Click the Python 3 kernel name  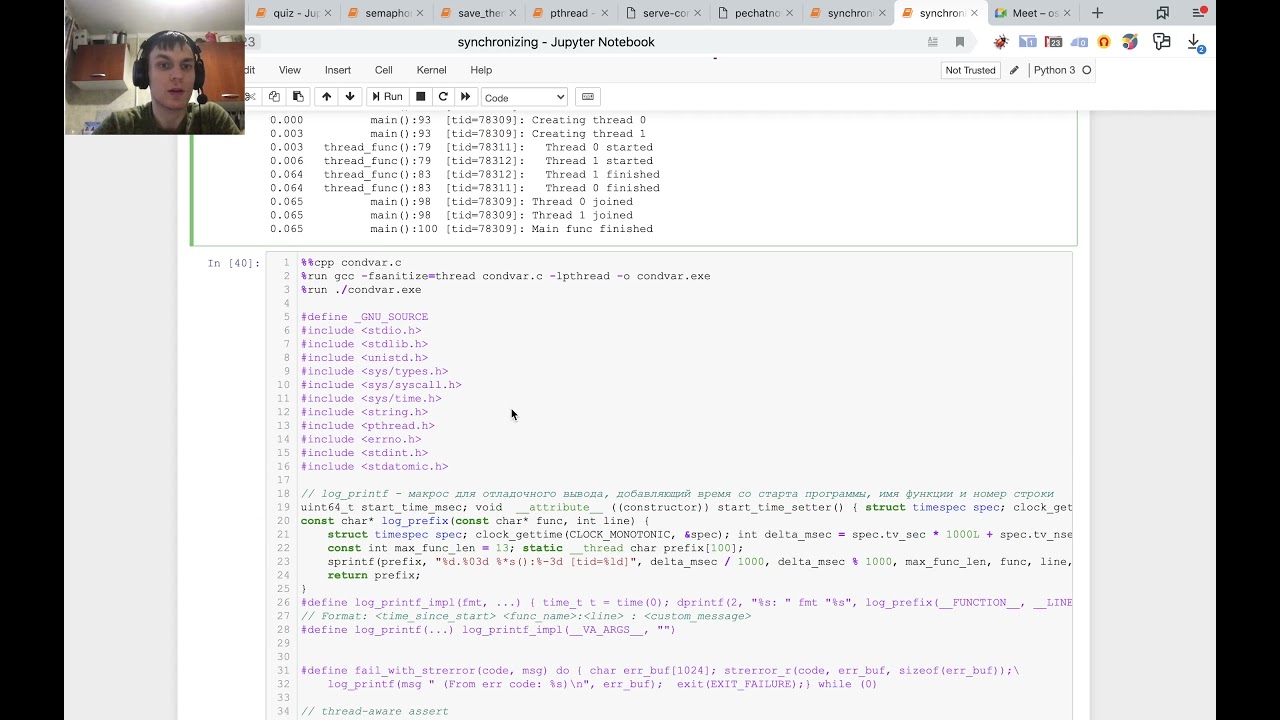click(x=1055, y=70)
